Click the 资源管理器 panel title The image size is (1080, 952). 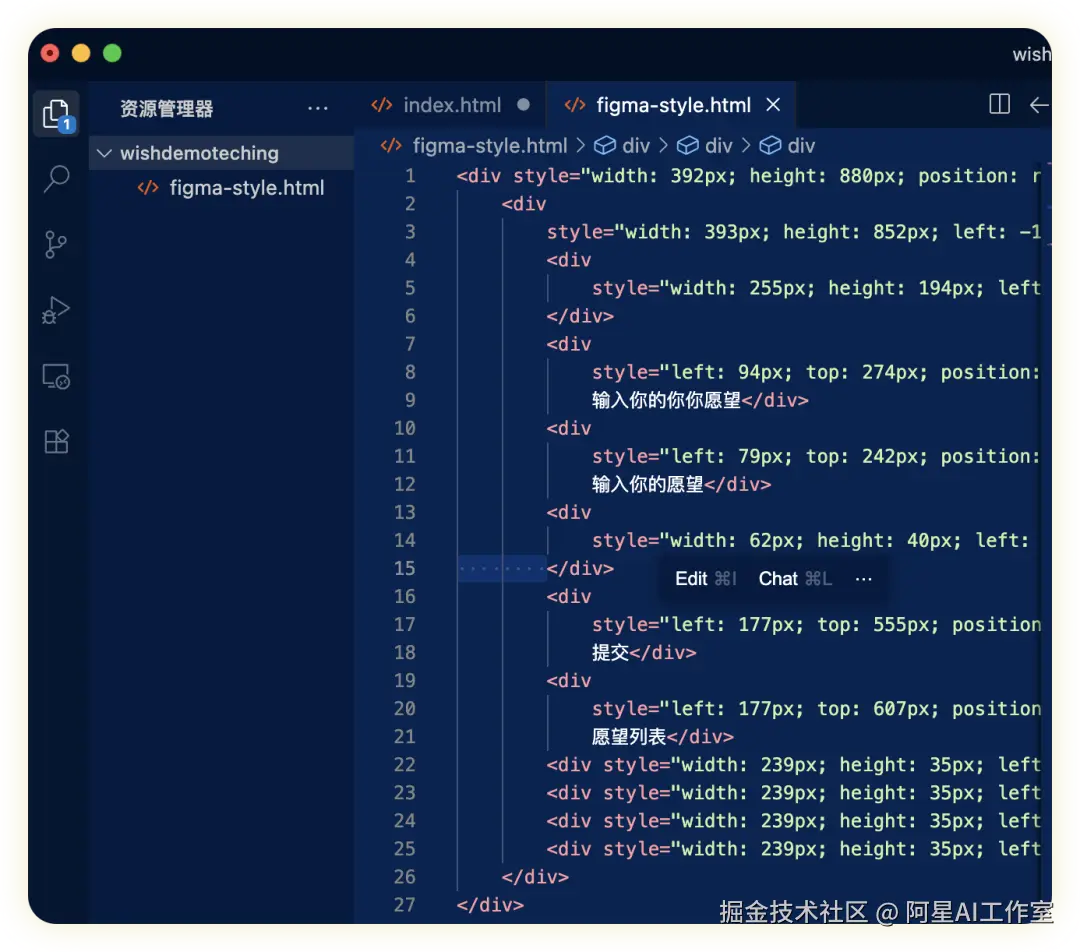tap(167, 108)
